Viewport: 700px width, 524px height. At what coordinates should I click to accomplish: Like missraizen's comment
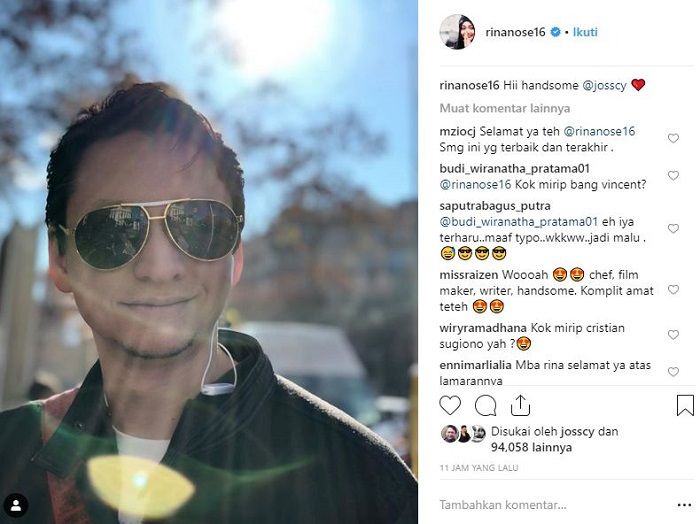673,290
